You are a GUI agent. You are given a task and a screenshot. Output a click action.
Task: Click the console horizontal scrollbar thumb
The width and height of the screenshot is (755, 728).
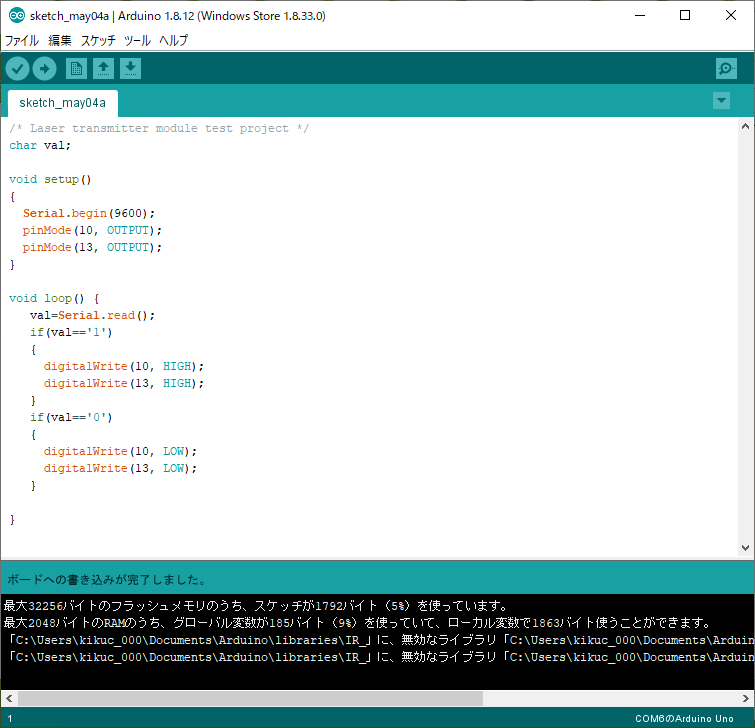click(250, 698)
